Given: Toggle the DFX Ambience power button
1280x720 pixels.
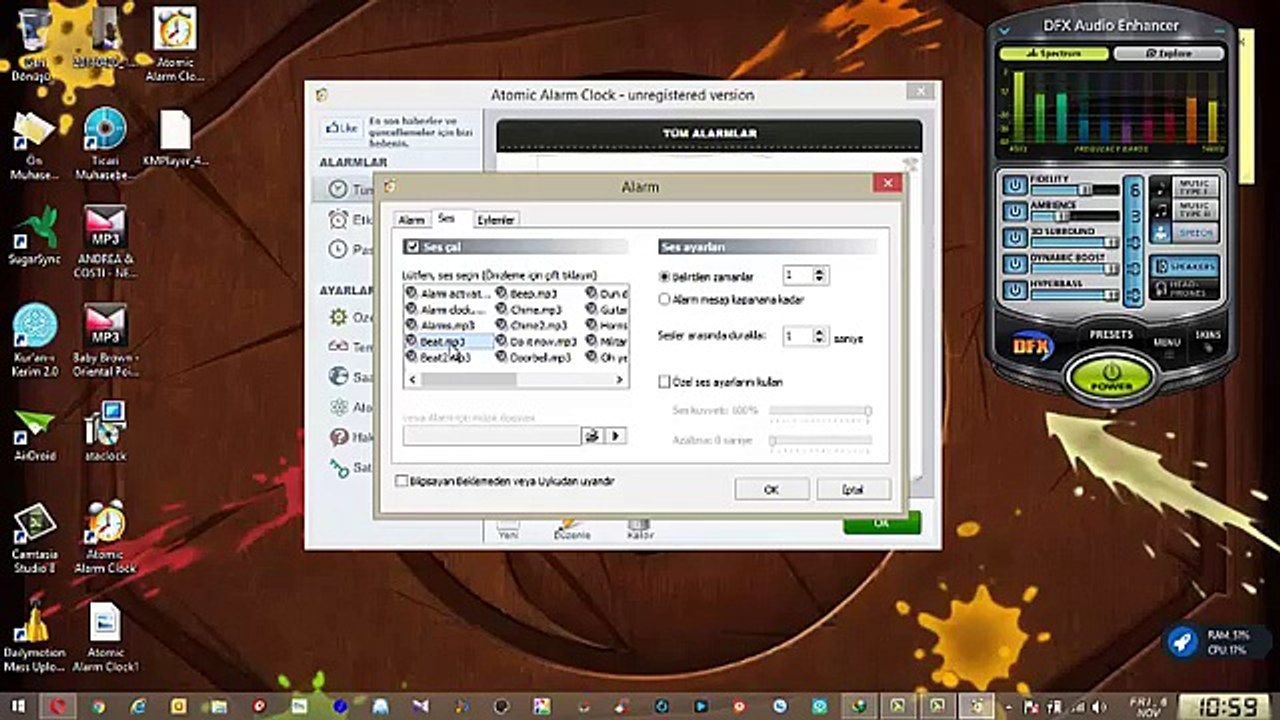Looking at the screenshot, I should point(1016,212).
